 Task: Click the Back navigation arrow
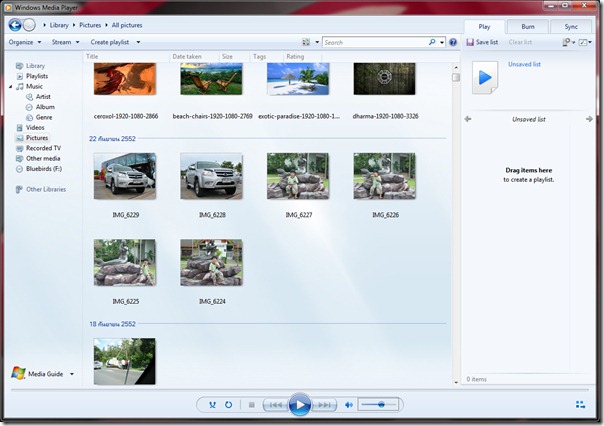(x=15, y=24)
